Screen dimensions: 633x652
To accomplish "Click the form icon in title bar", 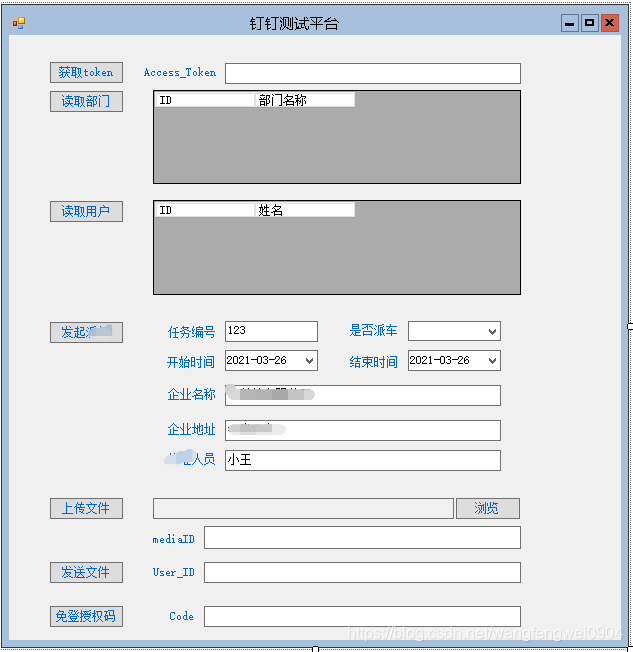I will (x=19, y=23).
